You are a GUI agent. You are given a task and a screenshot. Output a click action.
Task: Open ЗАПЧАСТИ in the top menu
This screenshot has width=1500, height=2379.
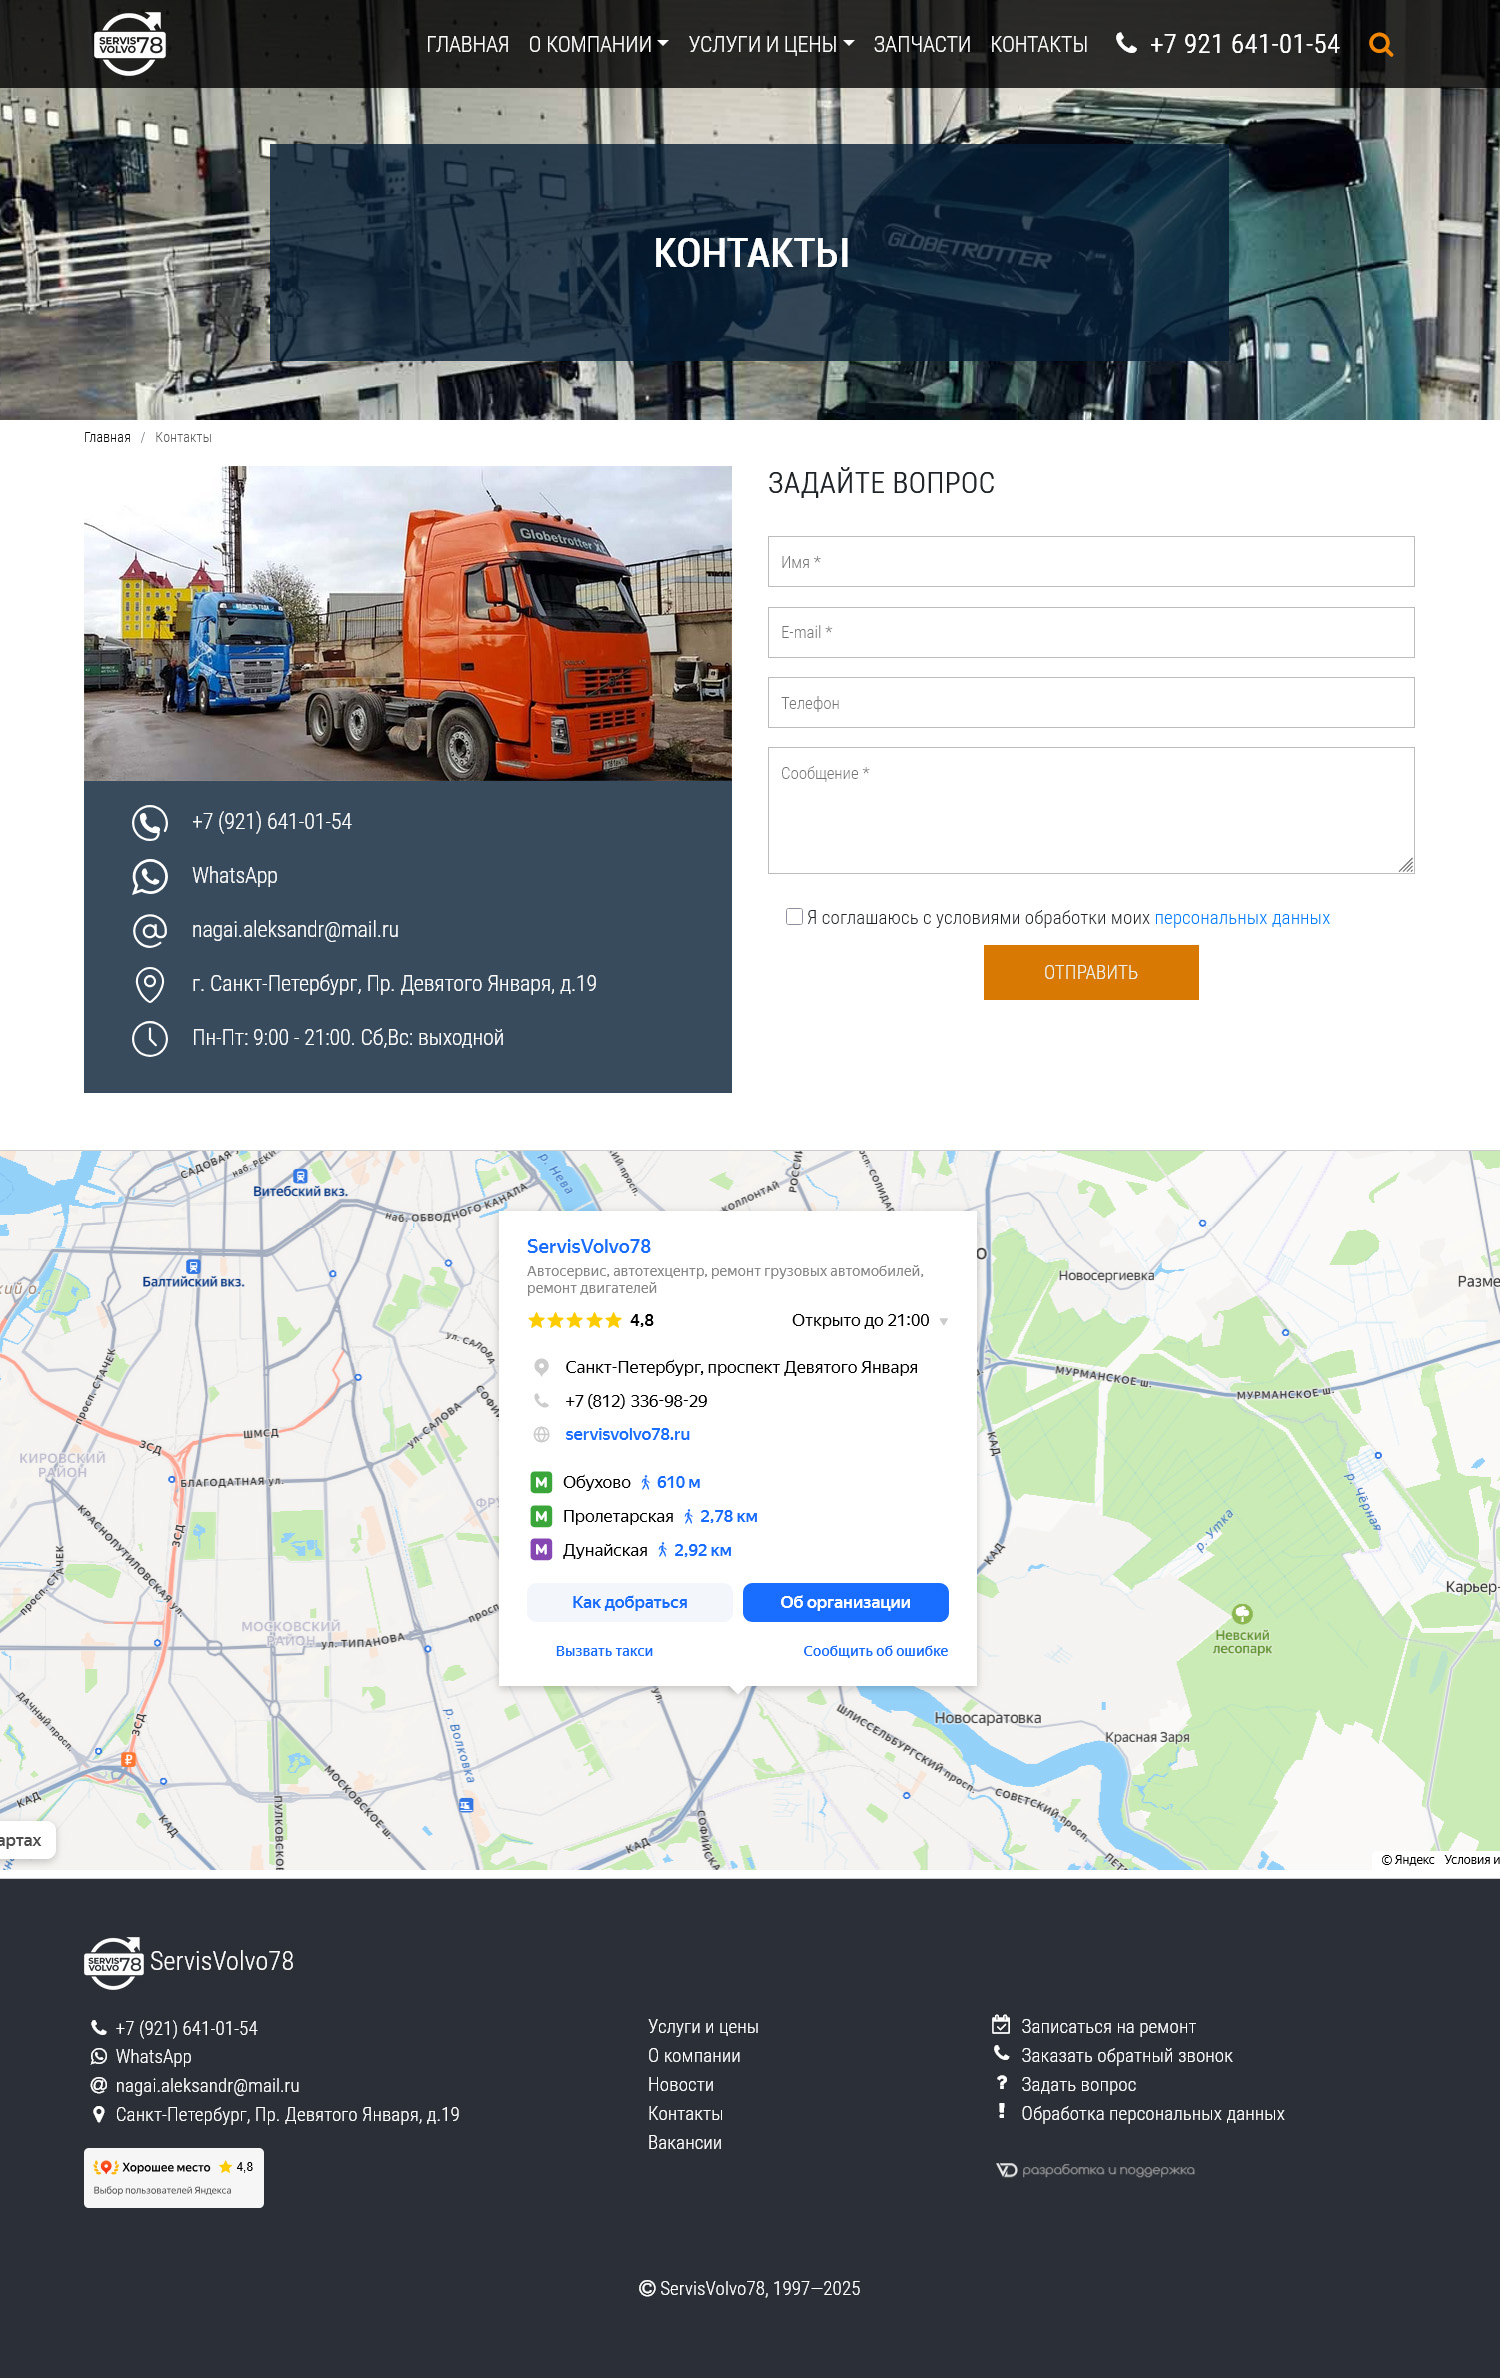922,45
